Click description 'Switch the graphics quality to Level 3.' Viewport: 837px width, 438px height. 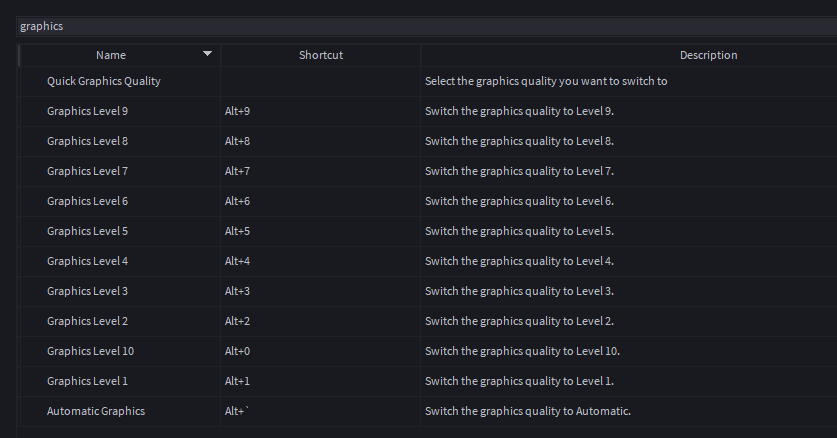(x=519, y=291)
